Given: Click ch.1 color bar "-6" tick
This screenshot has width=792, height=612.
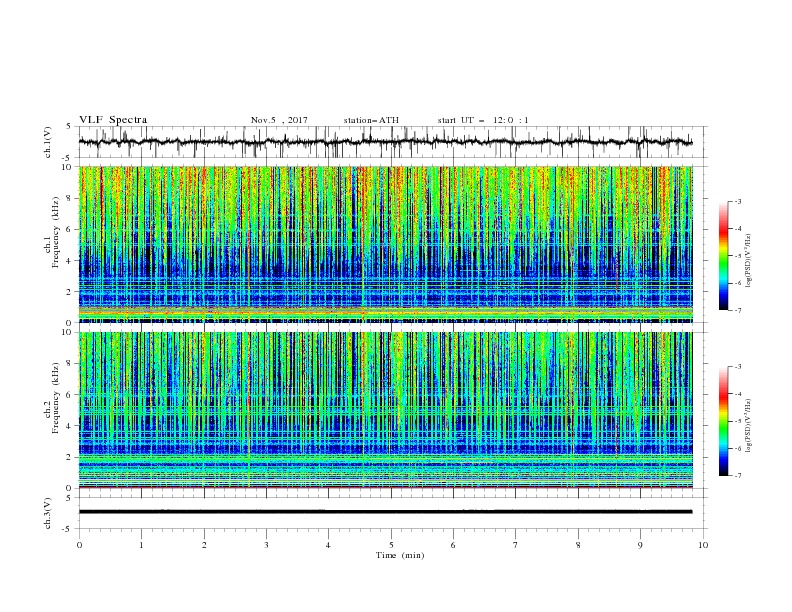Looking at the screenshot, I should tap(738, 283).
